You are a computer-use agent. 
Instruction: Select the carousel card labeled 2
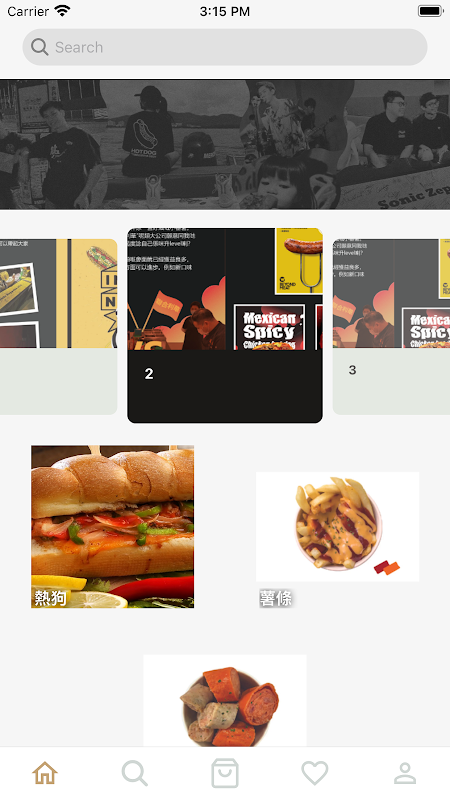225,326
